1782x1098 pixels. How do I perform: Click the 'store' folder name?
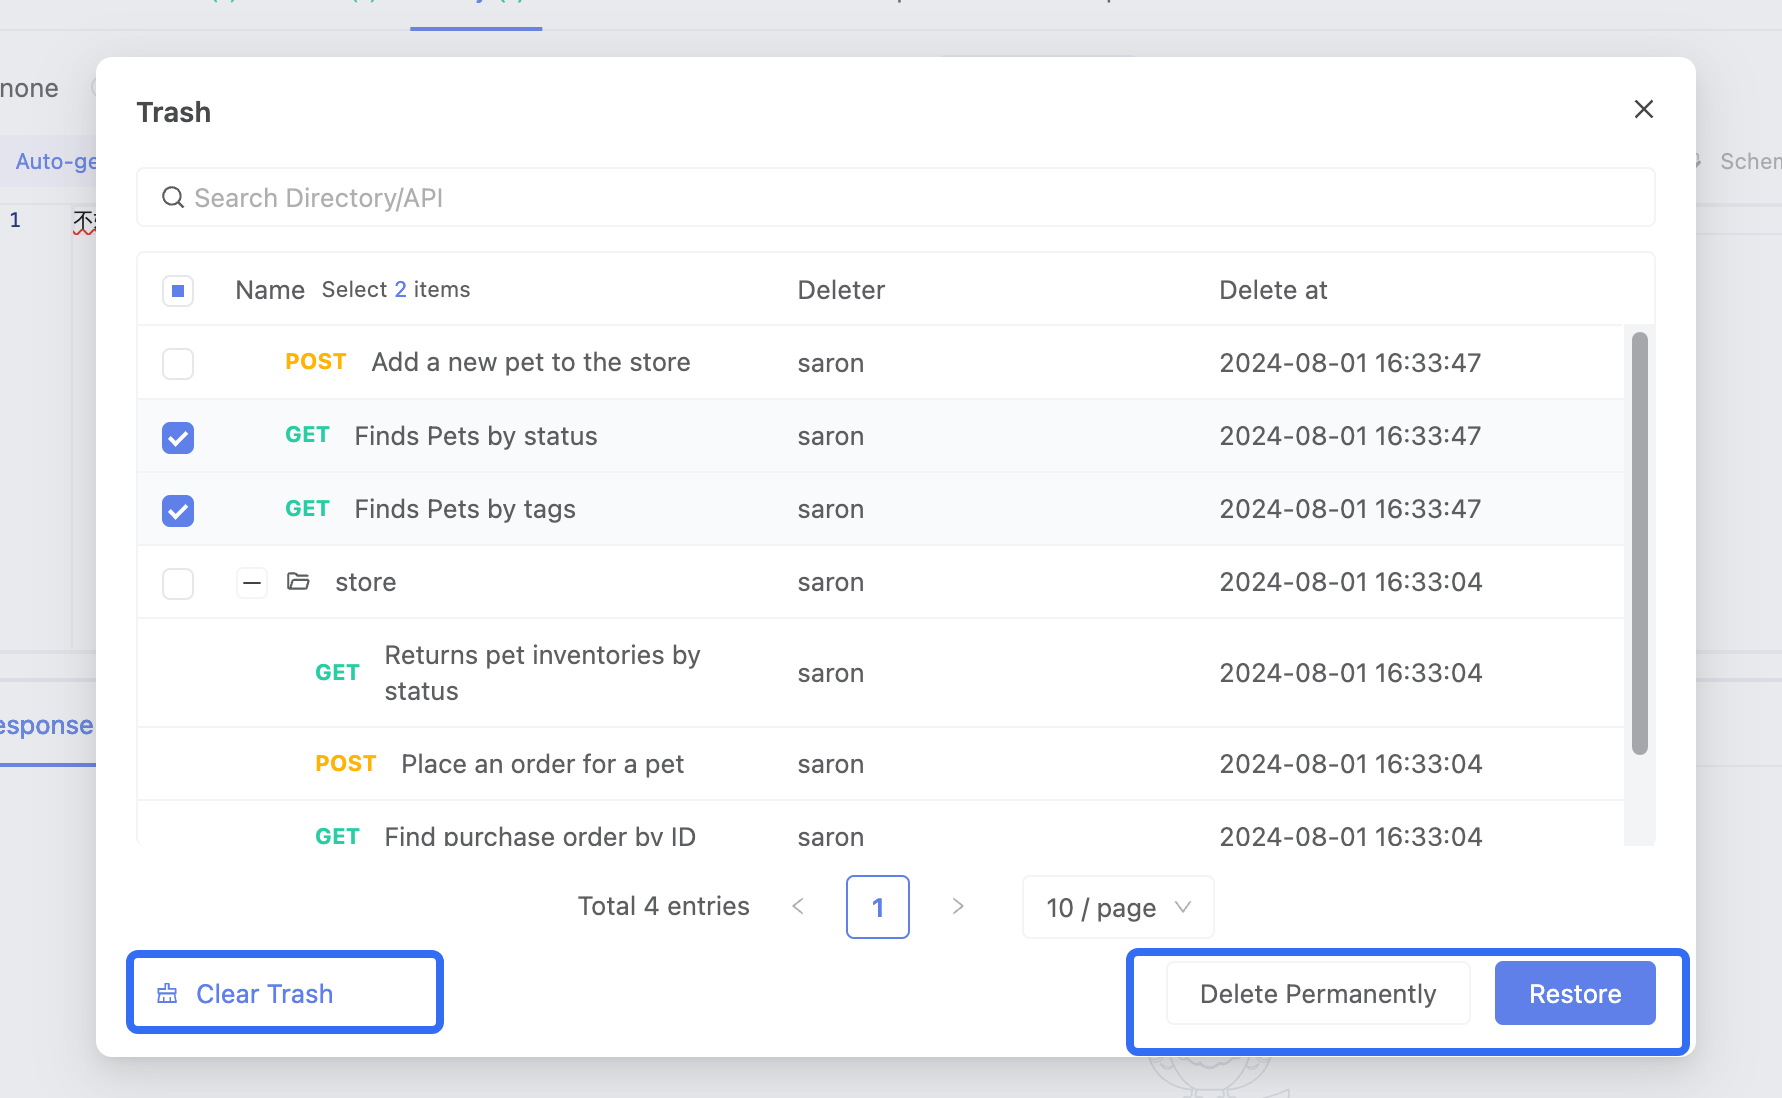(366, 582)
